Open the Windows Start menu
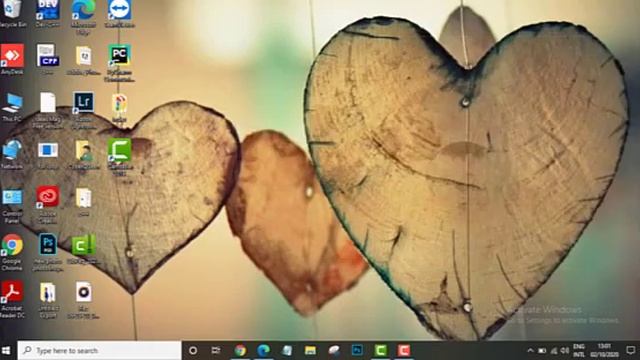Screen dimensions: 640x360 click(6, 350)
